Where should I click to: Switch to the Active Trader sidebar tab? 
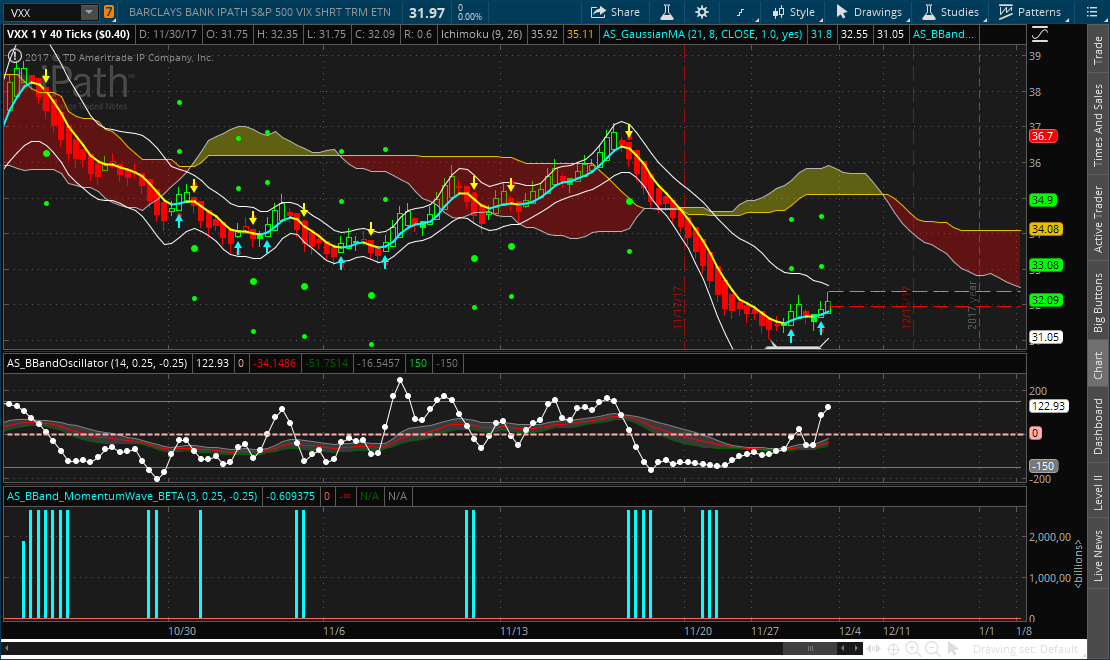click(x=1097, y=218)
